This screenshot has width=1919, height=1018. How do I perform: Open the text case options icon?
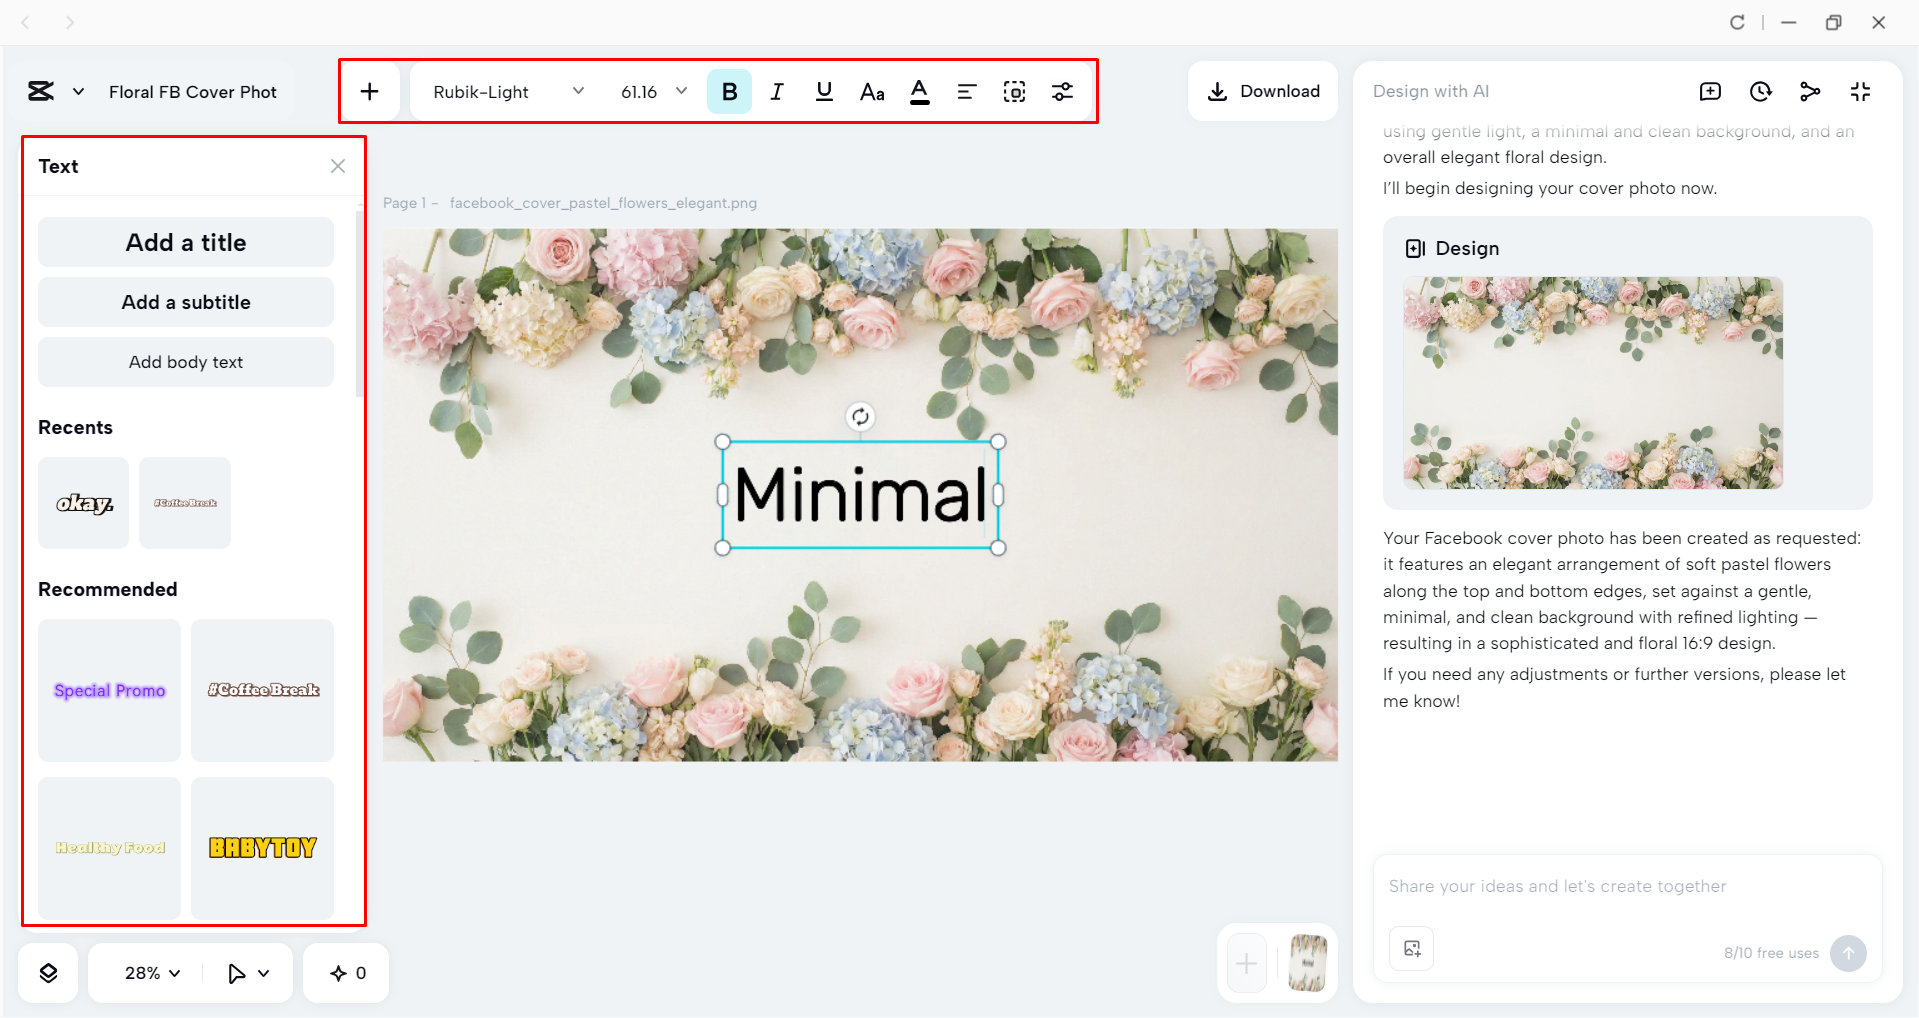(x=872, y=91)
